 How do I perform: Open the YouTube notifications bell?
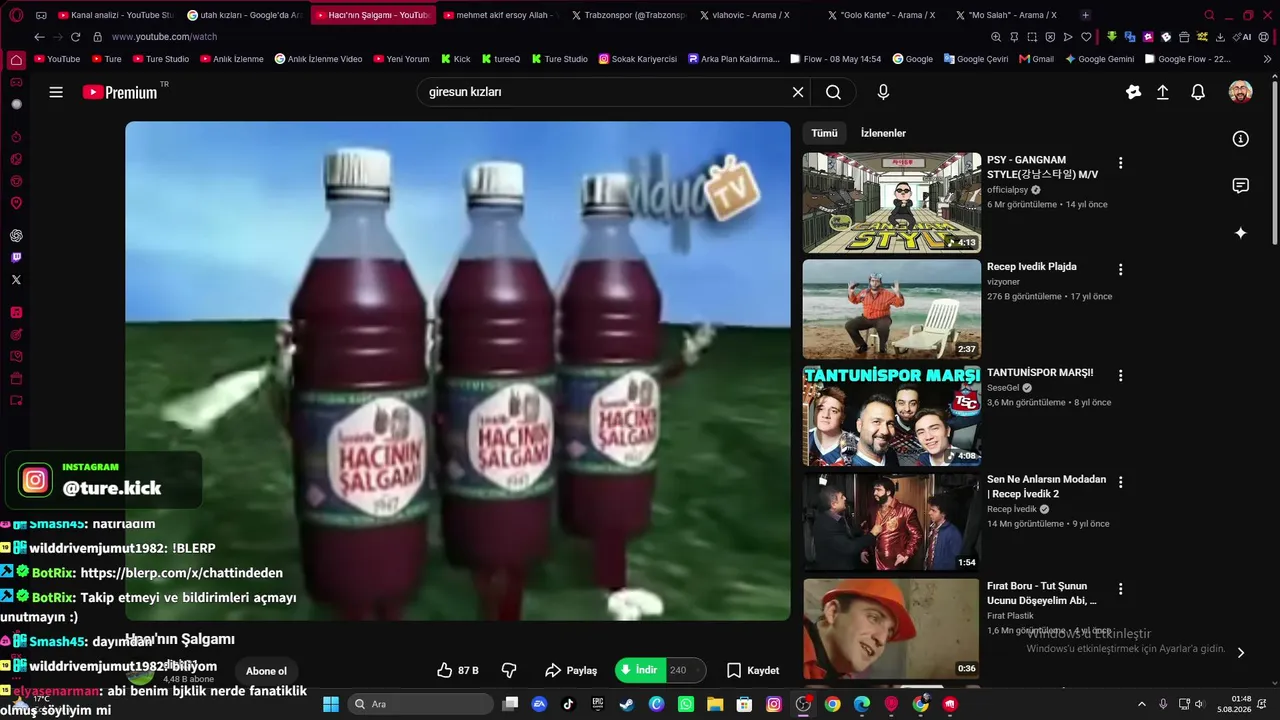(1198, 92)
